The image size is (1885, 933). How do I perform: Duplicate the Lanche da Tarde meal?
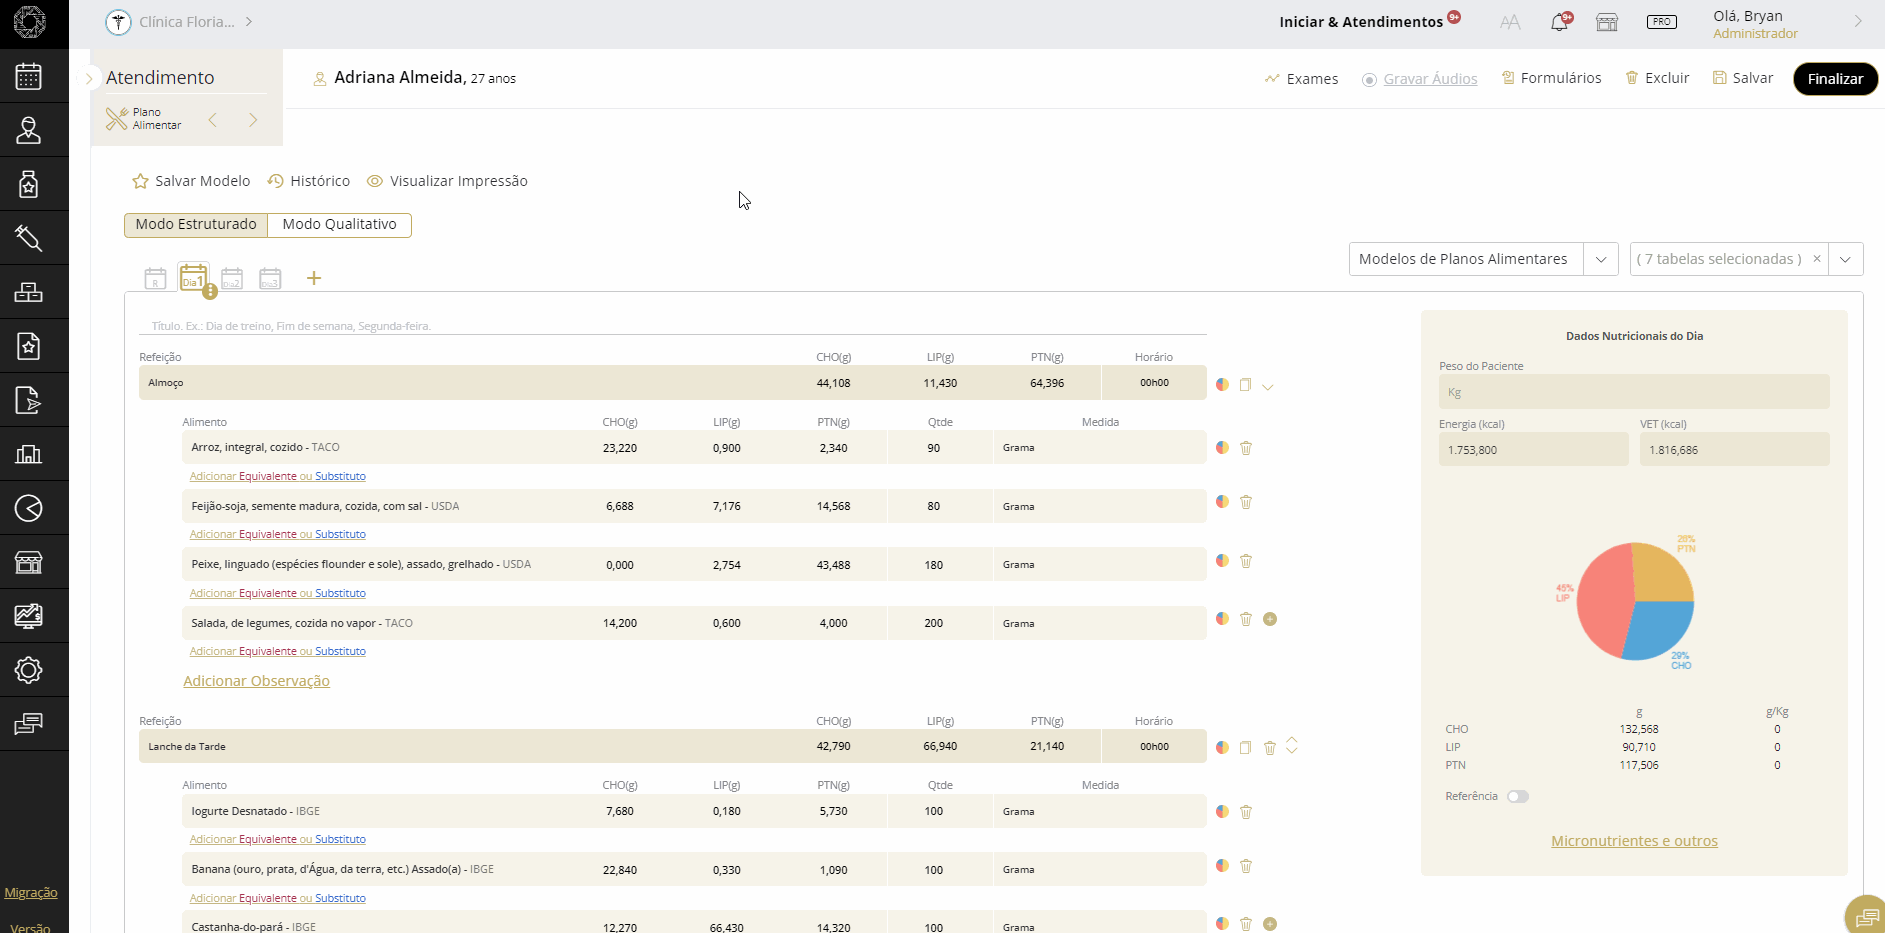(x=1245, y=747)
